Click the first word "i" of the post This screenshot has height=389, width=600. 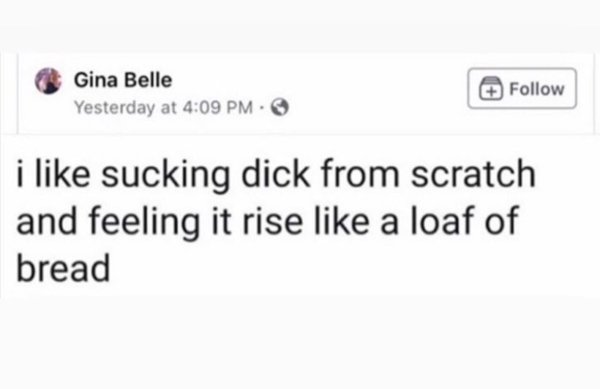tap(20, 175)
